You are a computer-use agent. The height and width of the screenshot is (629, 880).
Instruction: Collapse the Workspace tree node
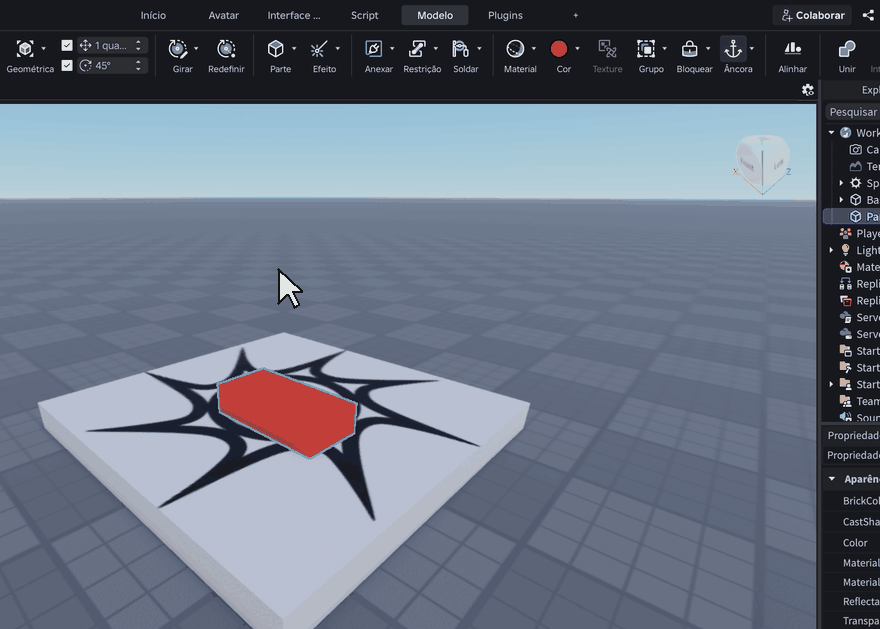pos(831,132)
